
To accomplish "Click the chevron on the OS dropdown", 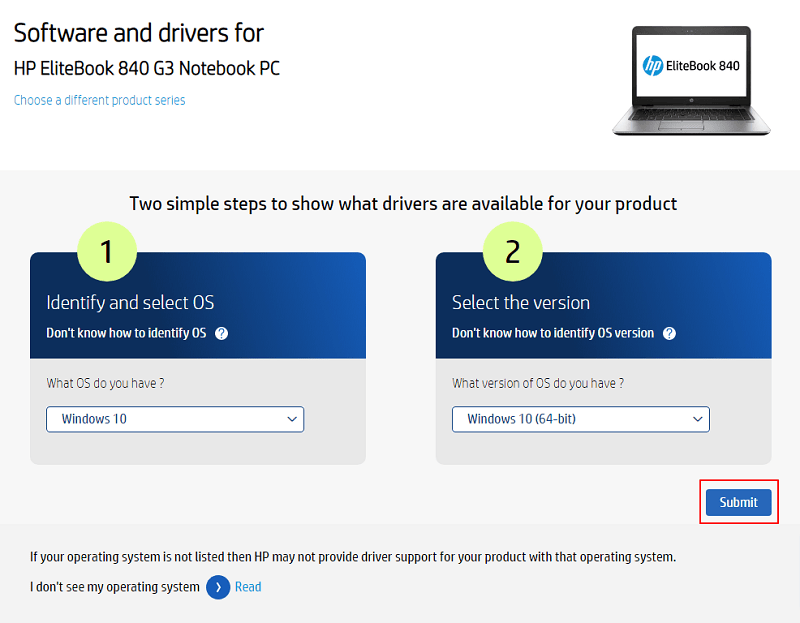I will pyautogui.click(x=293, y=419).
